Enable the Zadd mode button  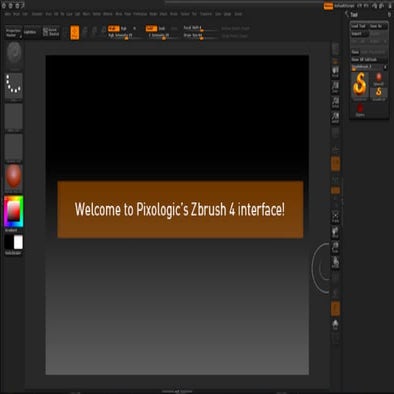(151, 29)
